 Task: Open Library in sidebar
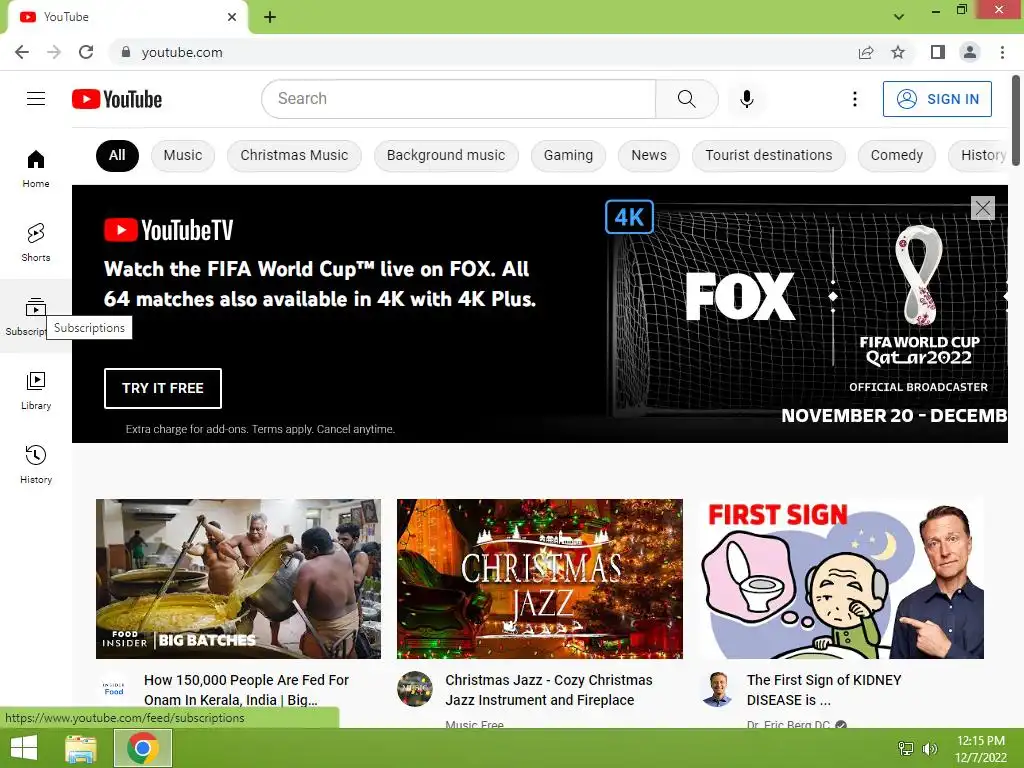[36, 391]
